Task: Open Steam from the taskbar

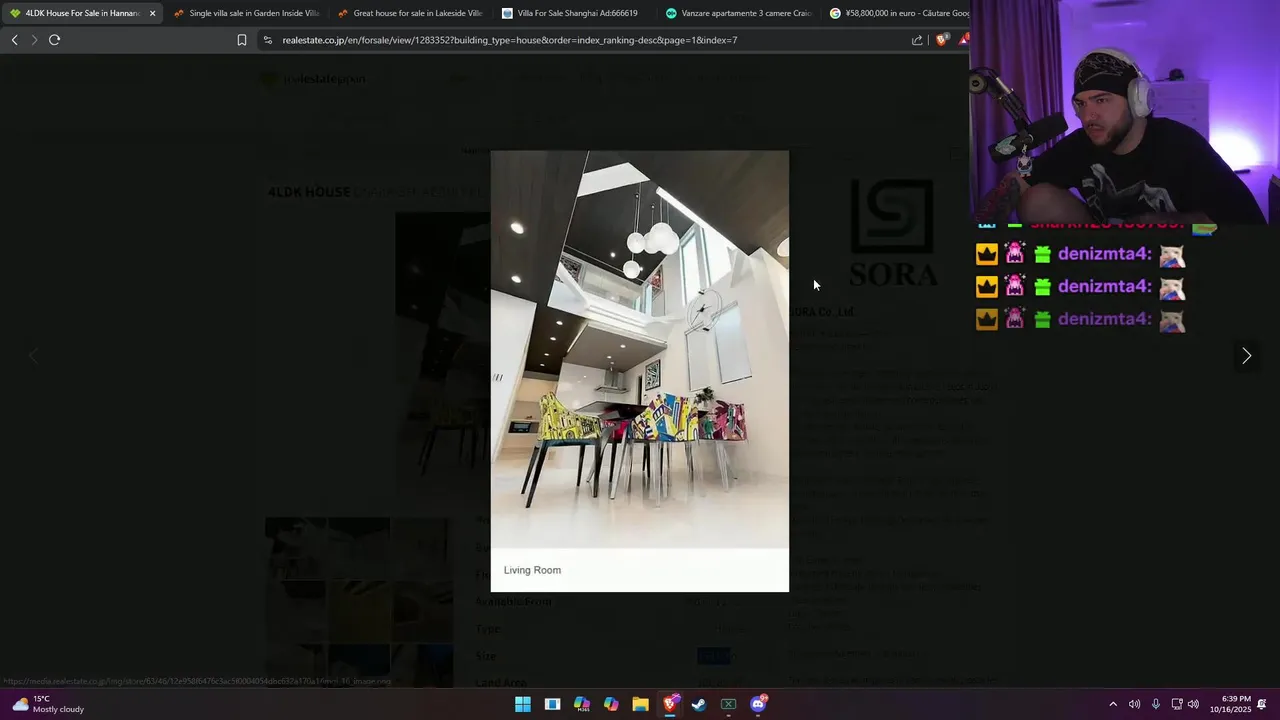Action: [x=699, y=704]
